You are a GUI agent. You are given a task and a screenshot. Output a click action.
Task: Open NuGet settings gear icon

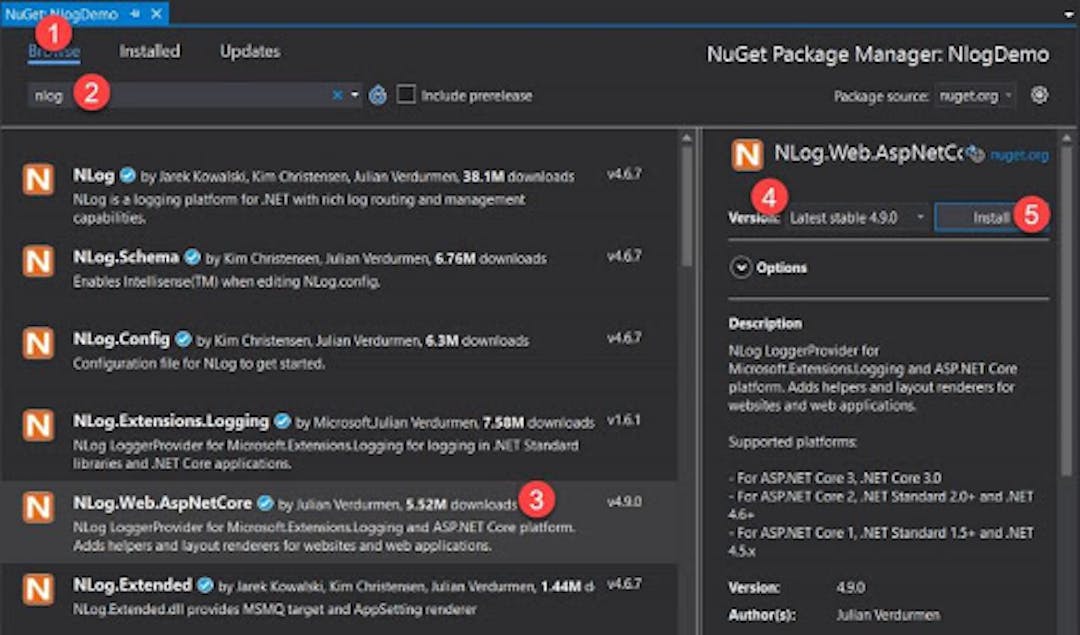[x=1039, y=95]
